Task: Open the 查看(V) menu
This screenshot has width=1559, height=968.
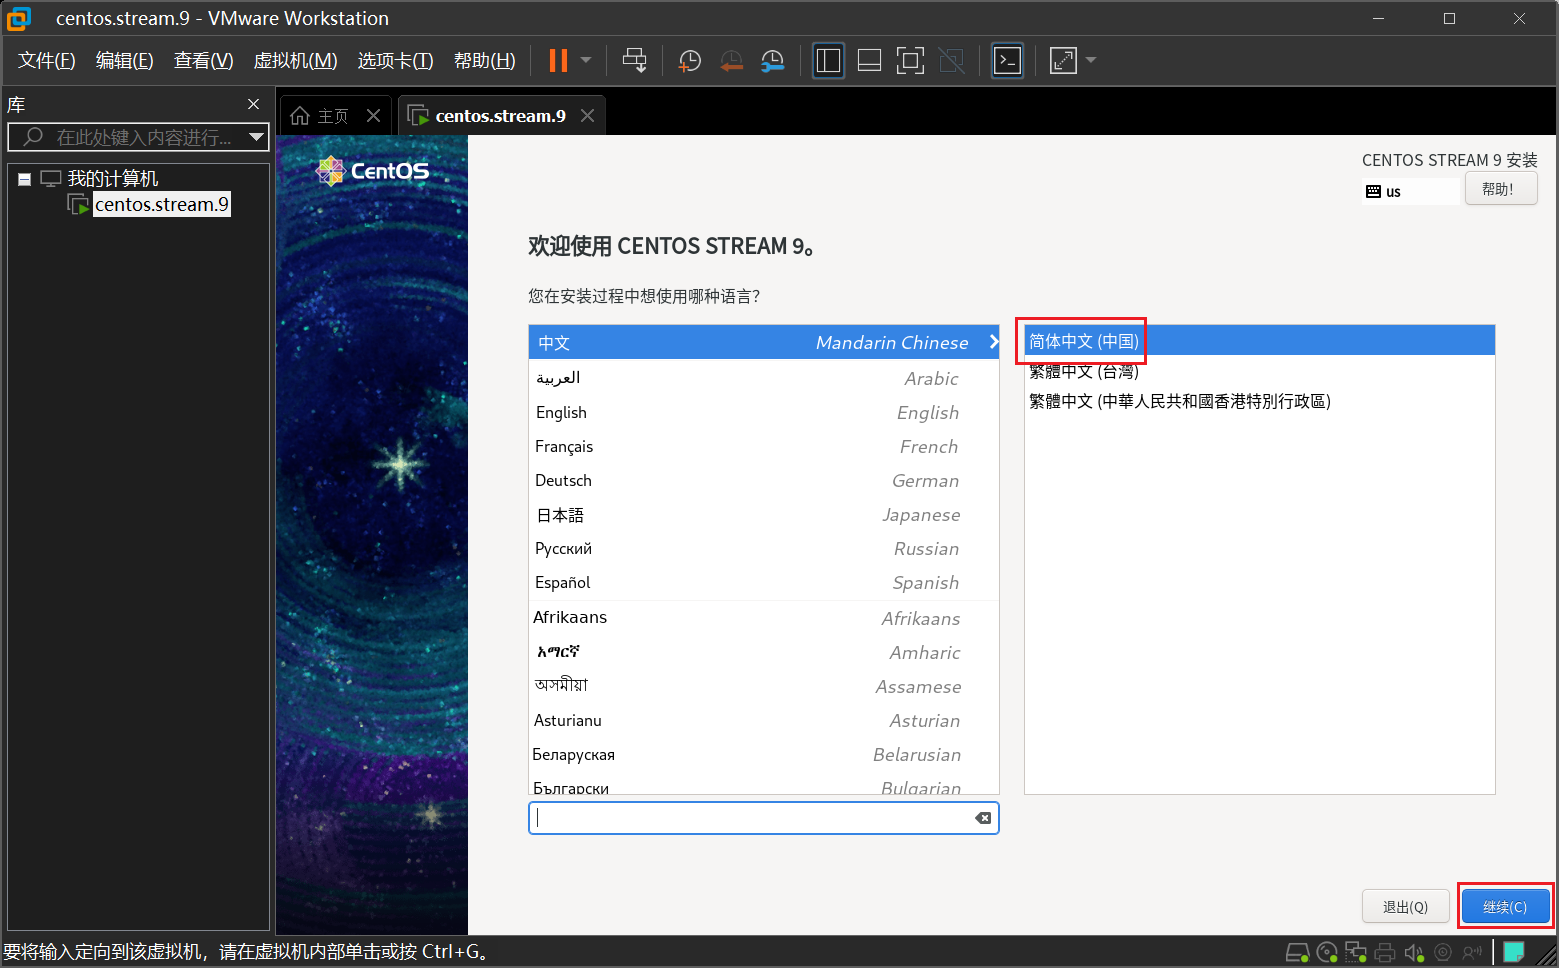Action: (x=204, y=60)
